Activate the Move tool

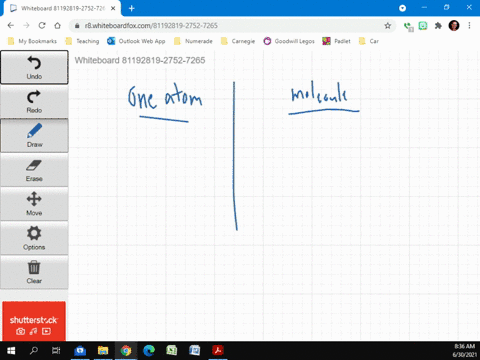tap(34, 204)
